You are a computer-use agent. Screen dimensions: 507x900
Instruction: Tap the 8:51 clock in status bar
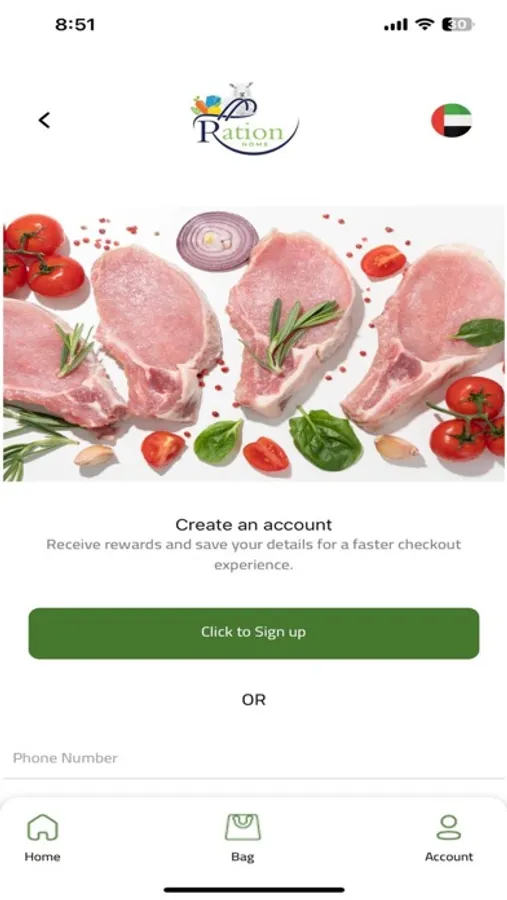tap(75, 24)
